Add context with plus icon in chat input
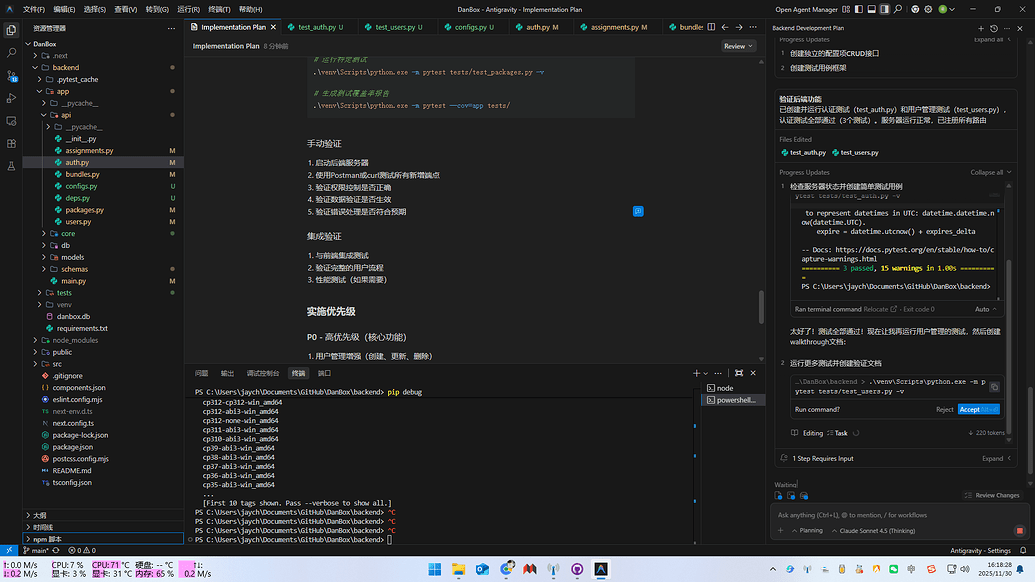This screenshot has height=582, width=1035. (781, 531)
